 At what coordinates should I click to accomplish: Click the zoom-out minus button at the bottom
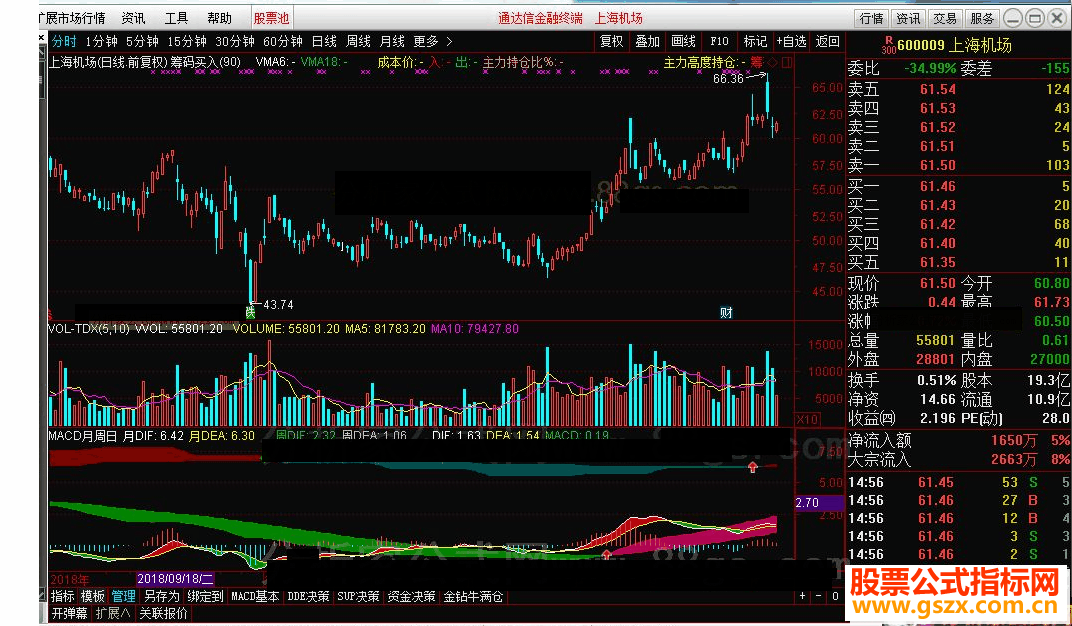pyautogui.click(x=819, y=596)
